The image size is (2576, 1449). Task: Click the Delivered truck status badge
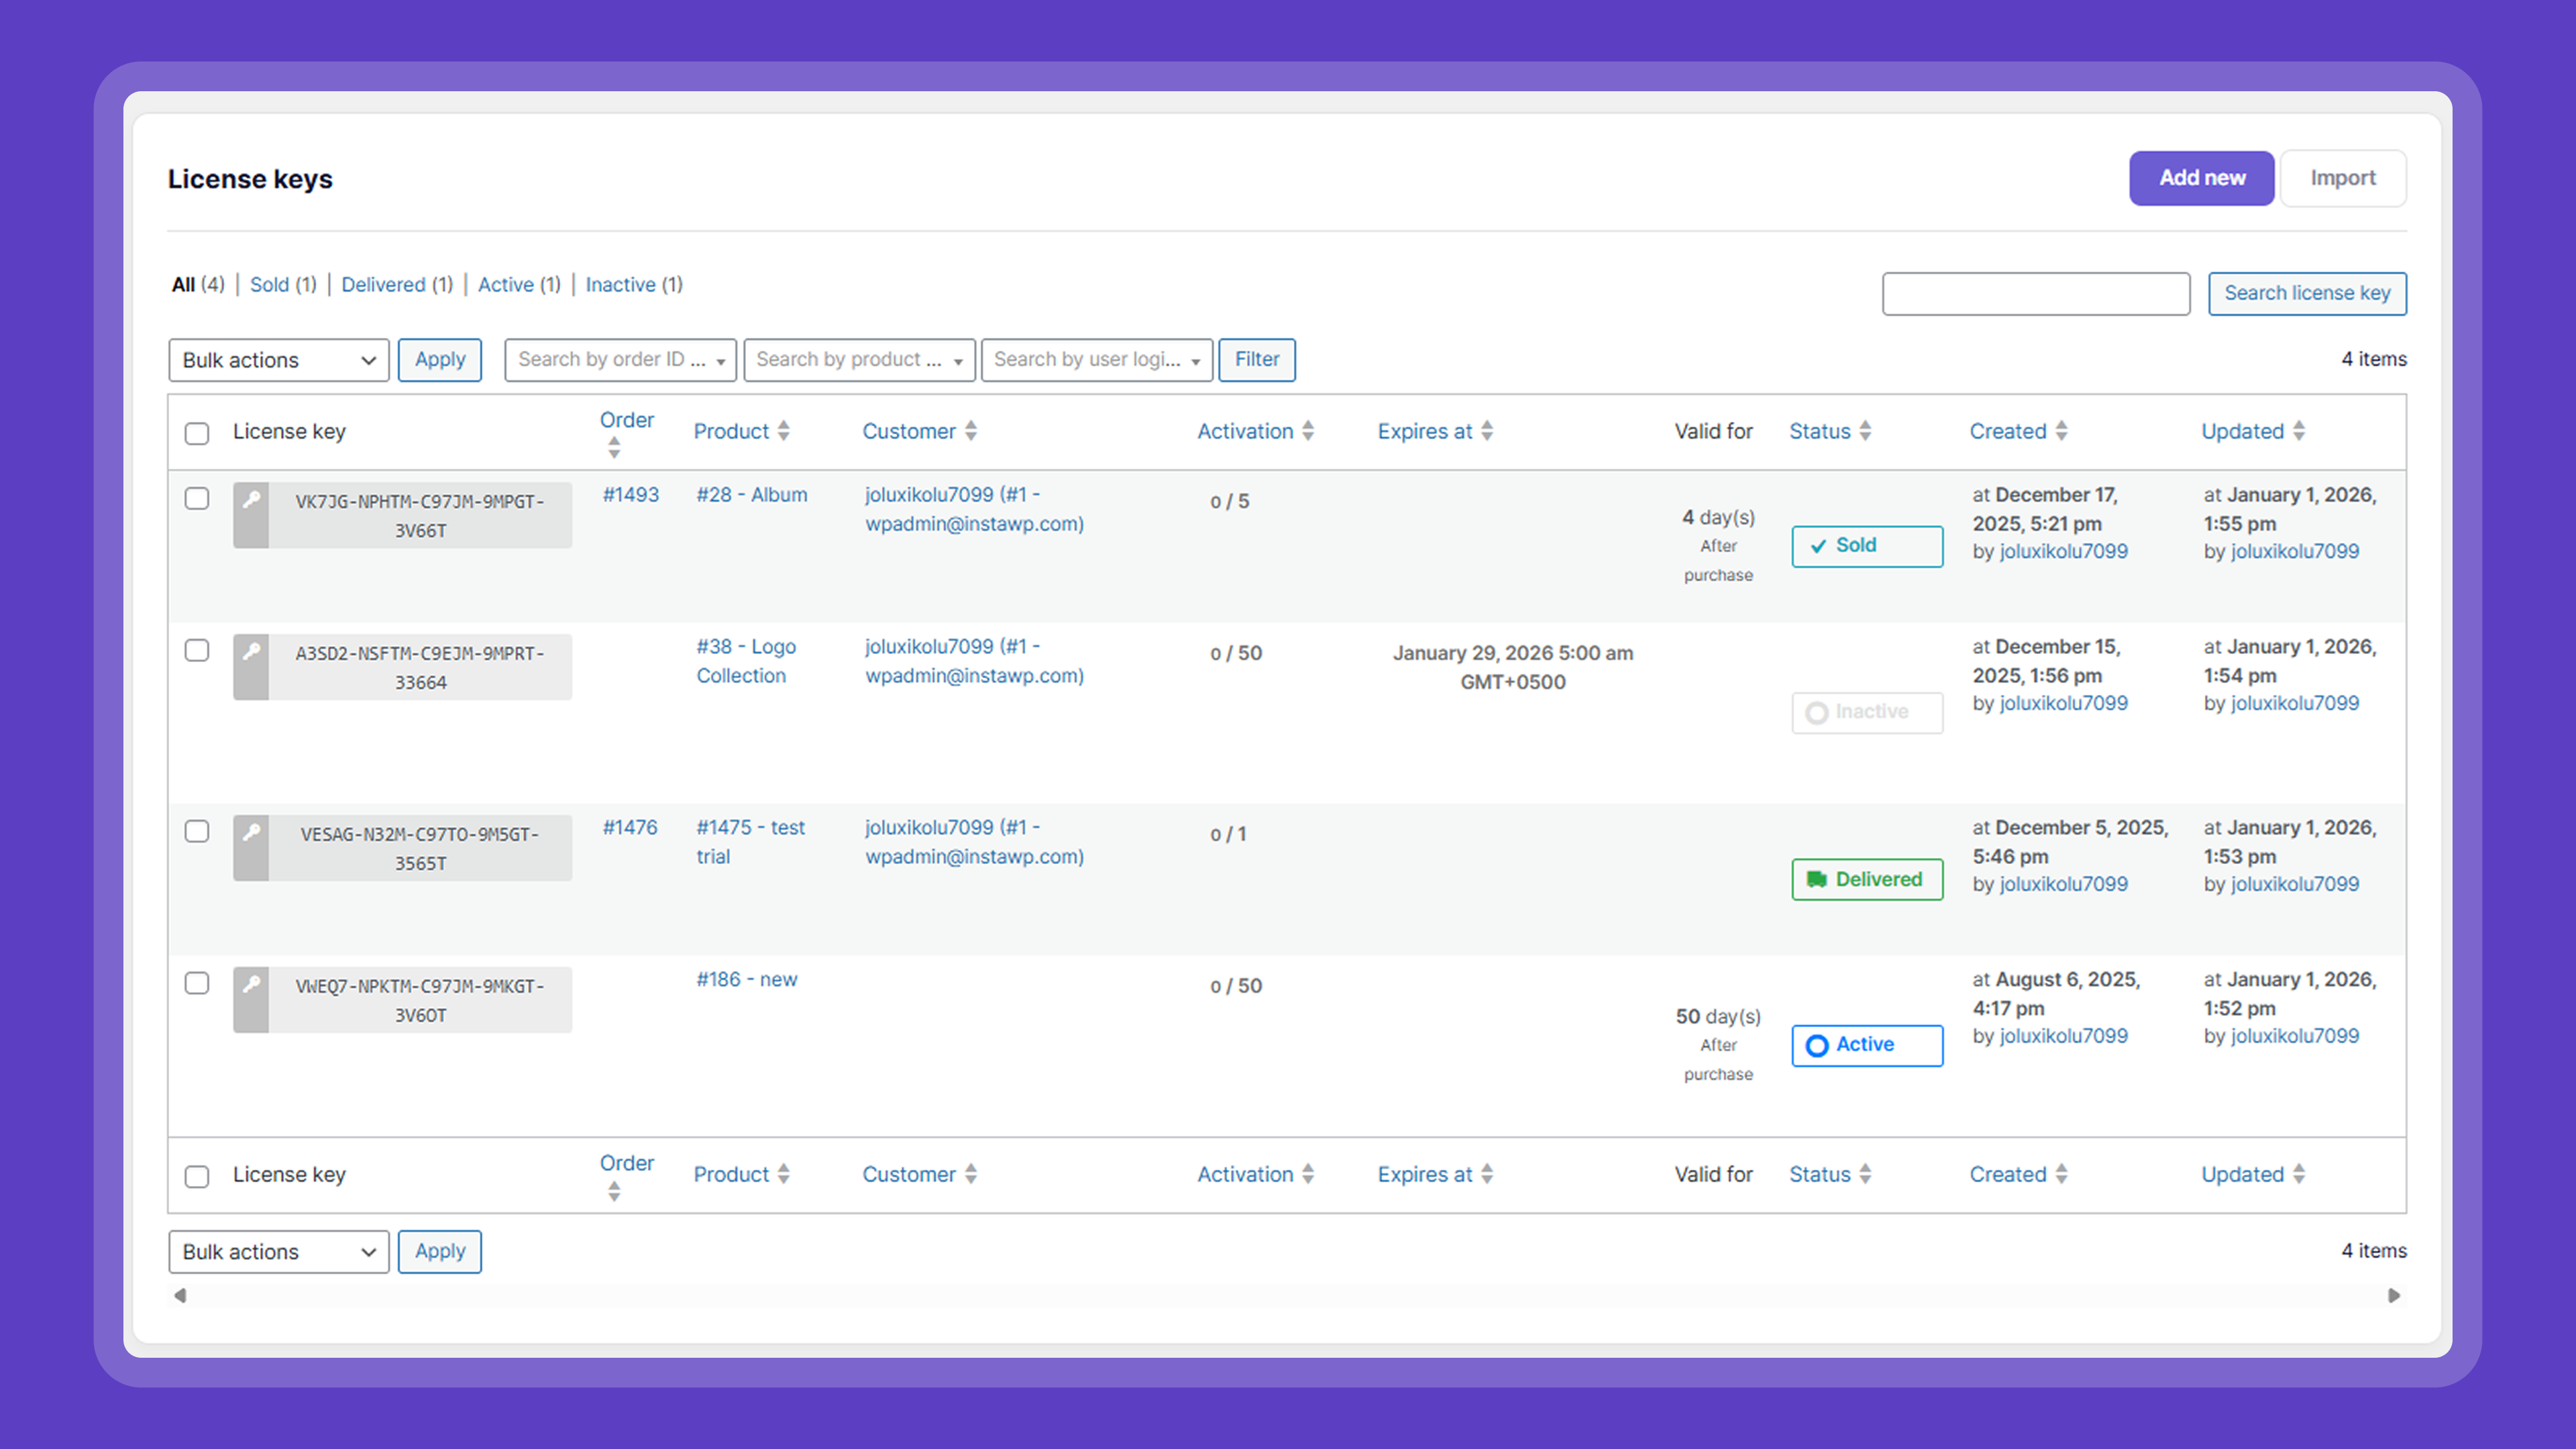(x=1866, y=879)
